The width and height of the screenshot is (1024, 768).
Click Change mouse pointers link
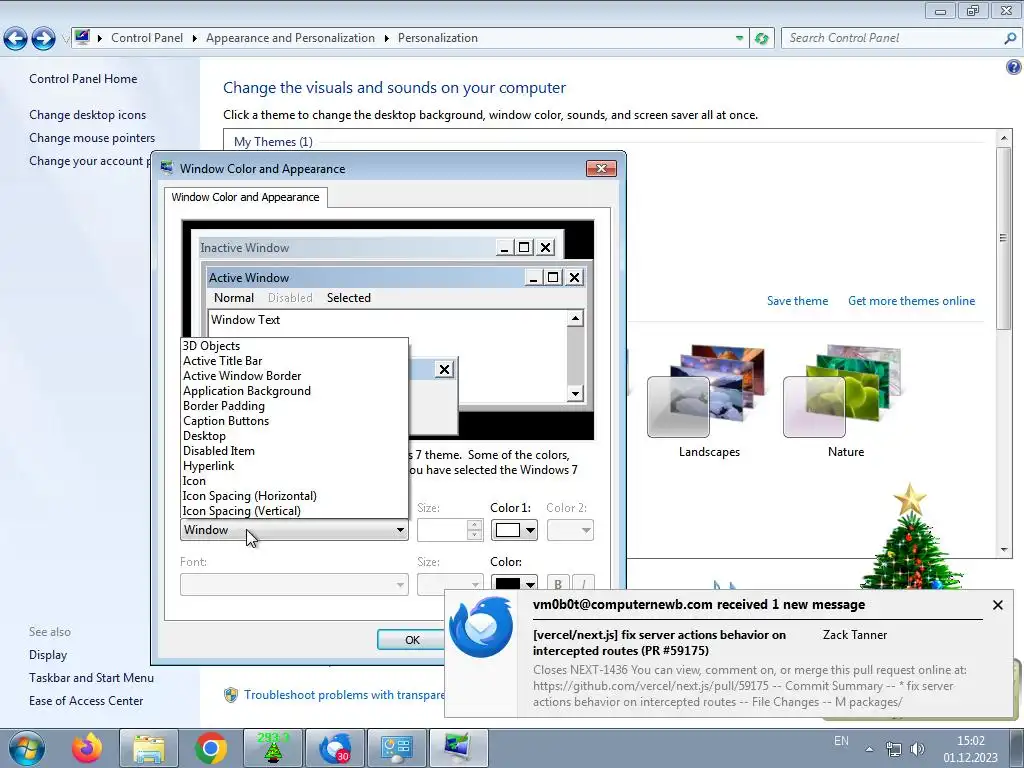tap(92, 138)
